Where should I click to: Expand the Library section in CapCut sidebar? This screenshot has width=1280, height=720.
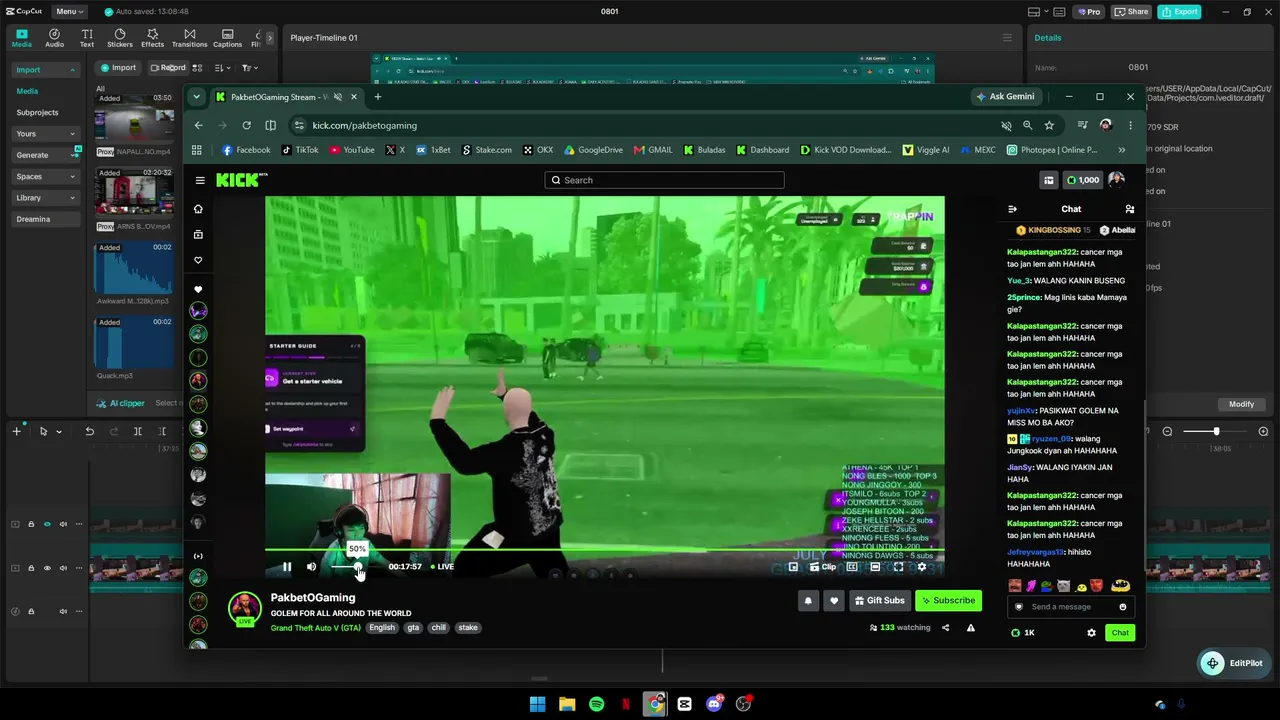pos(72,198)
